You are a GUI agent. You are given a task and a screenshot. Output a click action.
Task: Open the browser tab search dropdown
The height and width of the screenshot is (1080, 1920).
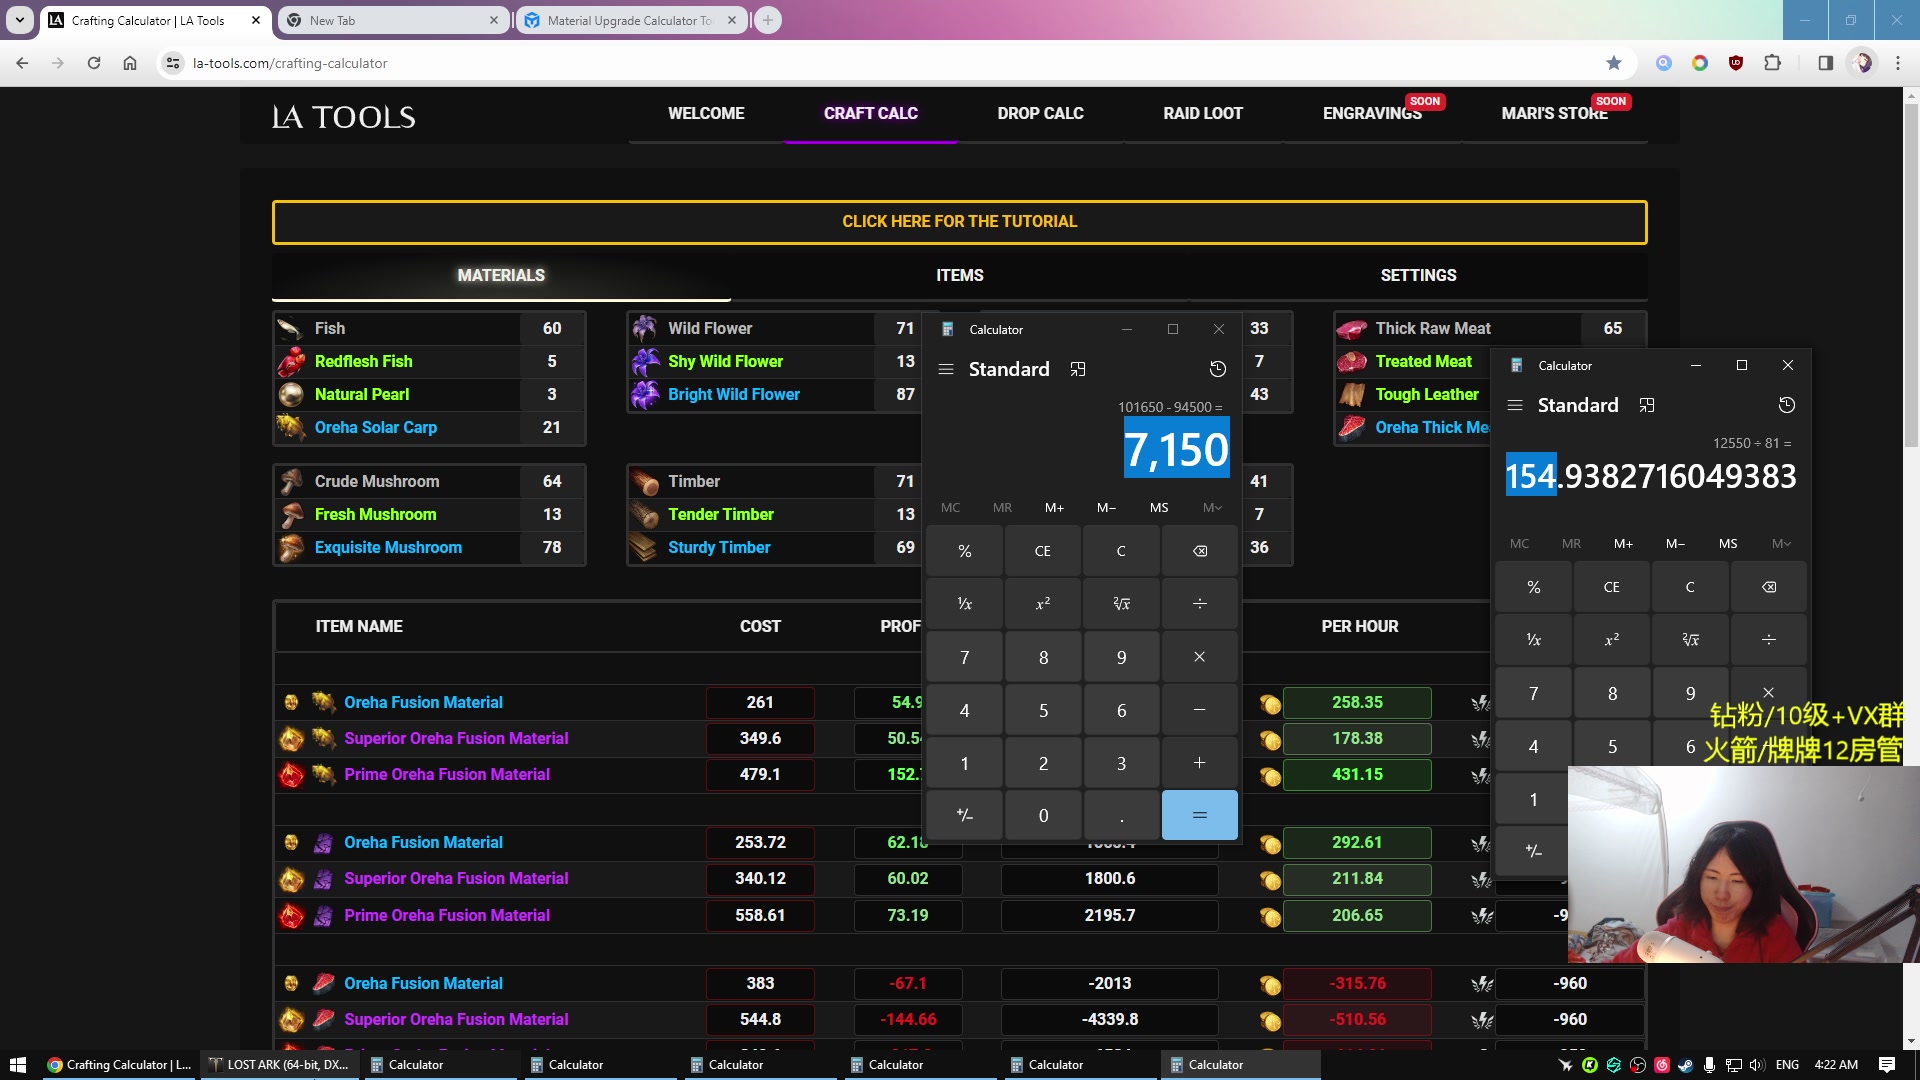point(19,20)
